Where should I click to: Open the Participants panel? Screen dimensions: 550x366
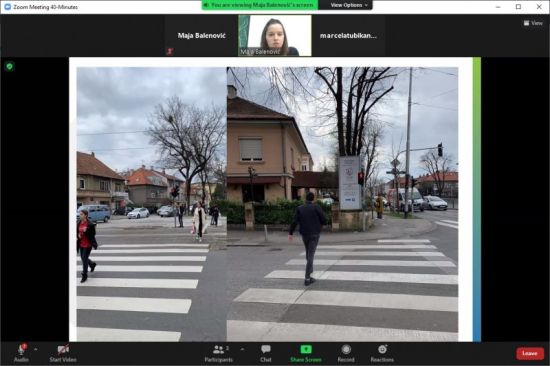(219, 353)
